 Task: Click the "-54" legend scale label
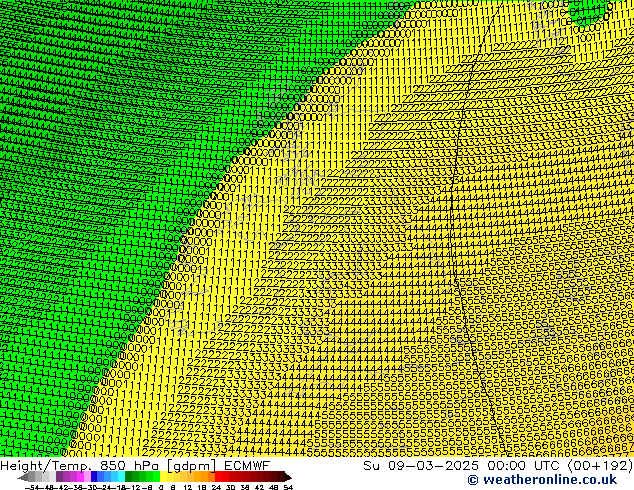click(31, 487)
